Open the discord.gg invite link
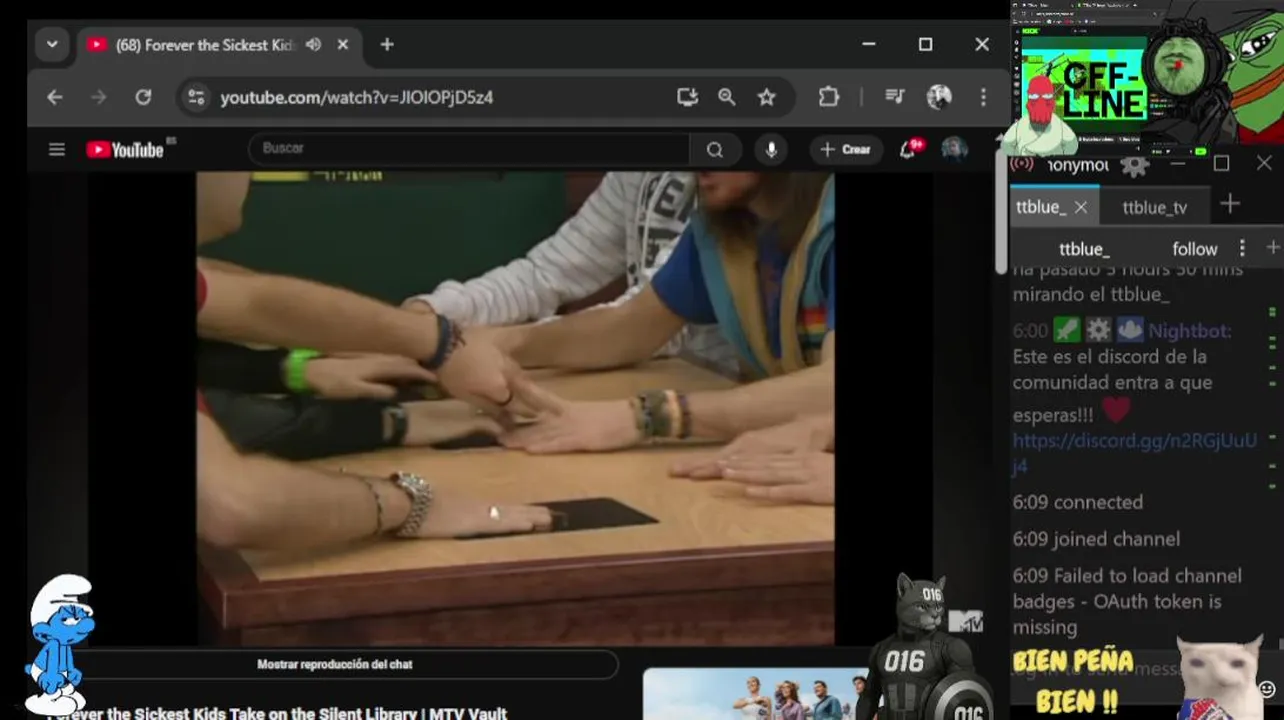This screenshot has width=1284, height=720. (x=1134, y=453)
